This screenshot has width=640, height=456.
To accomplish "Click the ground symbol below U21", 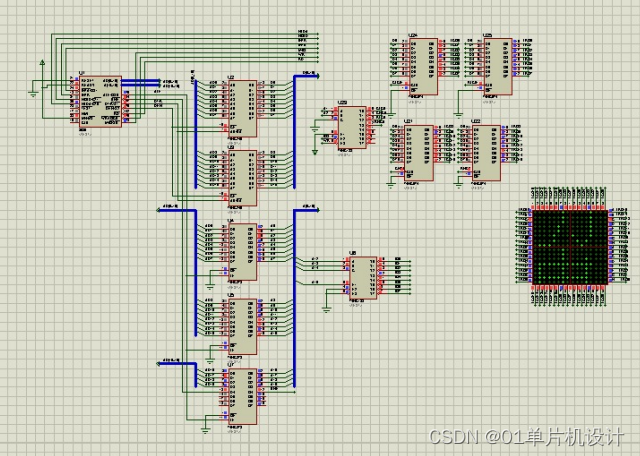I will [x=391, y=185].
